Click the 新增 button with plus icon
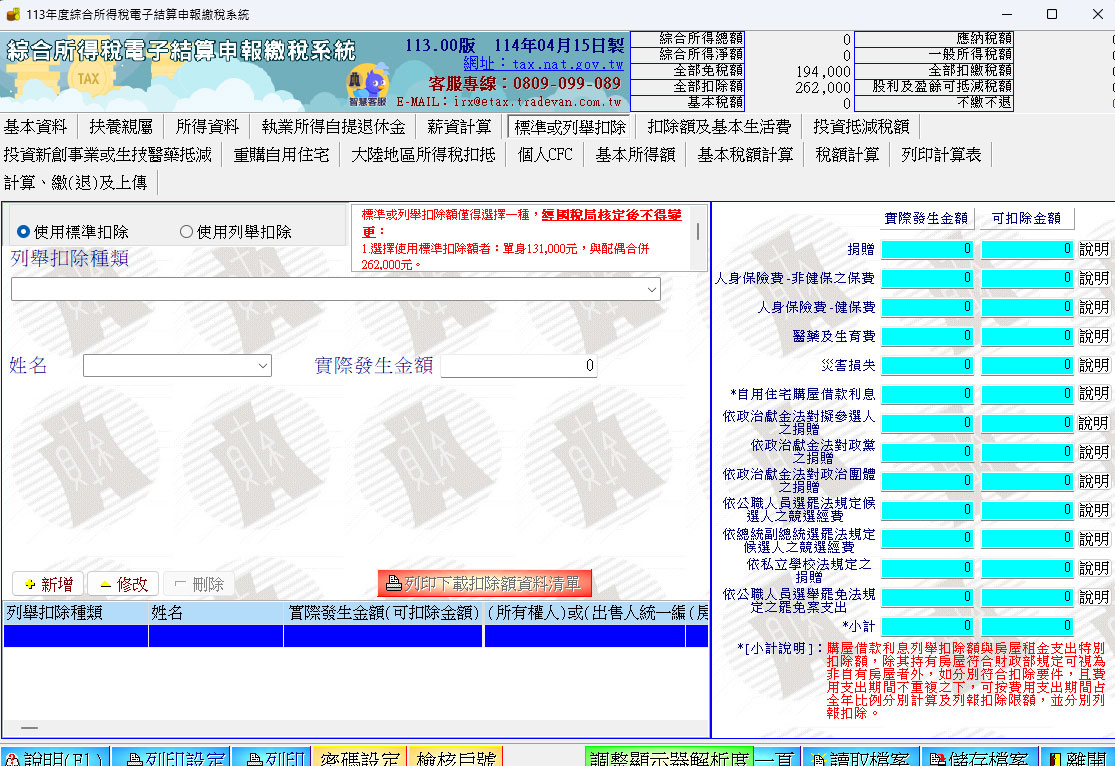Image resolution: width=1115 pixels, height=766 pixels. (48, 584)
